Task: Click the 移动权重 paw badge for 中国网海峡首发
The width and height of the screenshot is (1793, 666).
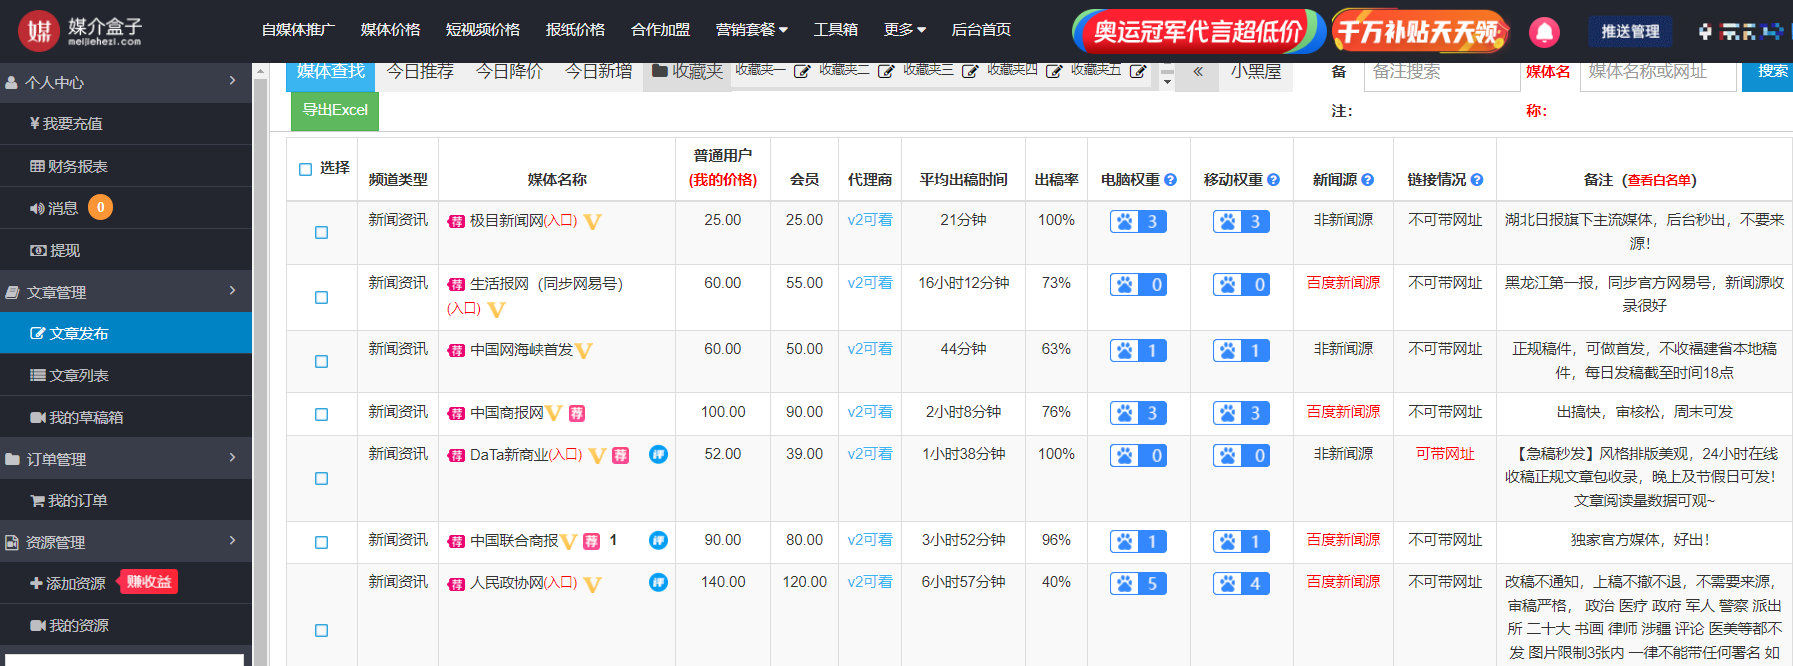Action: click(1241, 350)
